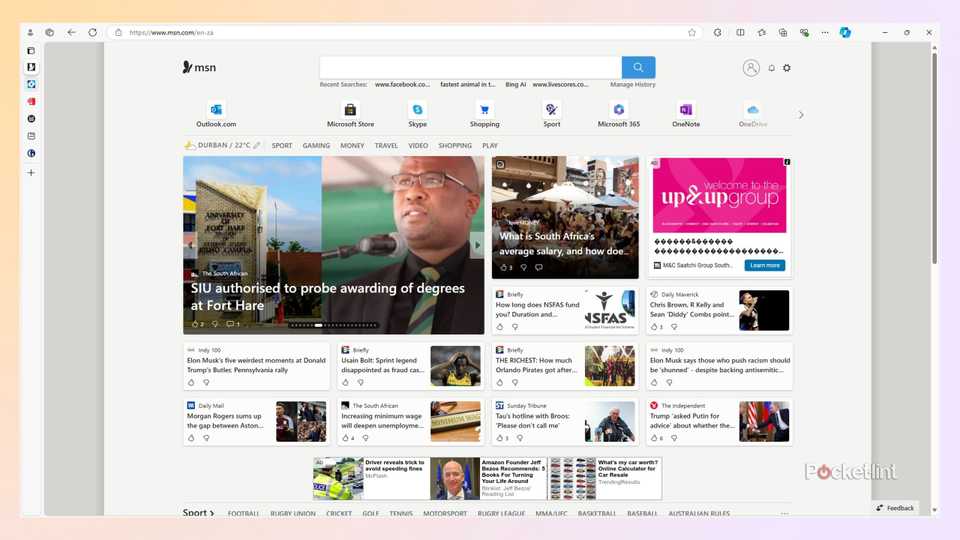Viewport: 960px width, 540px height.
Task: Click the Learn more ad button
Action: (765, 265)
